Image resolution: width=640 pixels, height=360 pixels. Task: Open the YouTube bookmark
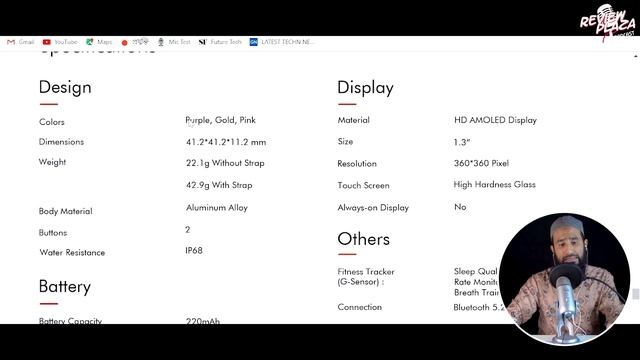coord(60,42)
